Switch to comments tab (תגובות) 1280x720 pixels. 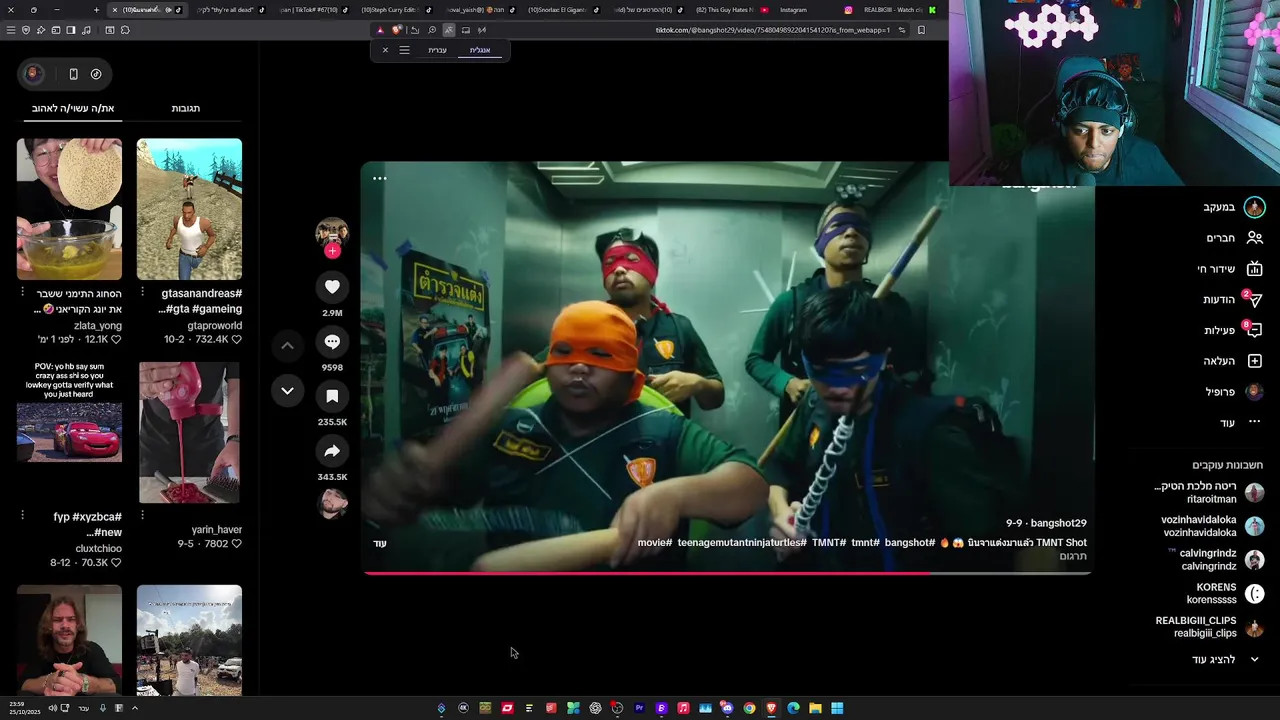(186, 108)
